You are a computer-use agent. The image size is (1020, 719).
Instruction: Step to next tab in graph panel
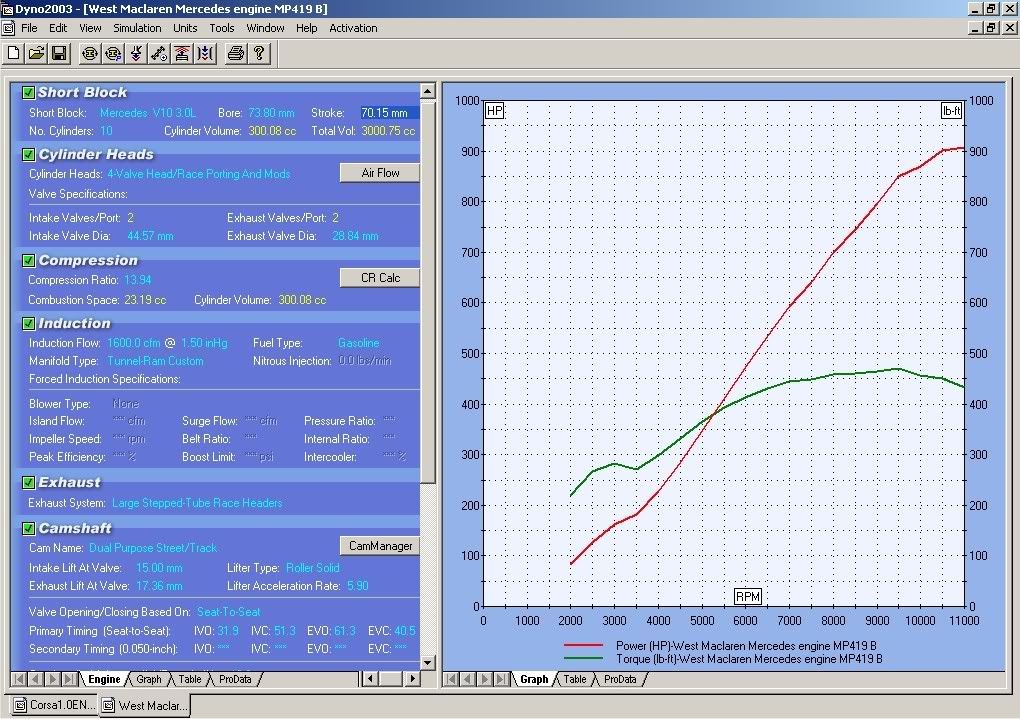(x=485, y=679)
